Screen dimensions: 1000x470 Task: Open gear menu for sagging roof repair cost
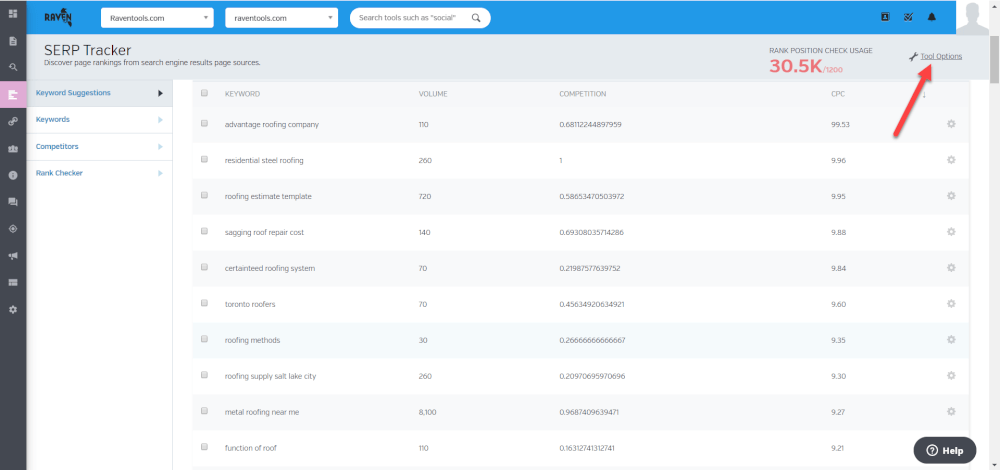(x=951, y=232)
